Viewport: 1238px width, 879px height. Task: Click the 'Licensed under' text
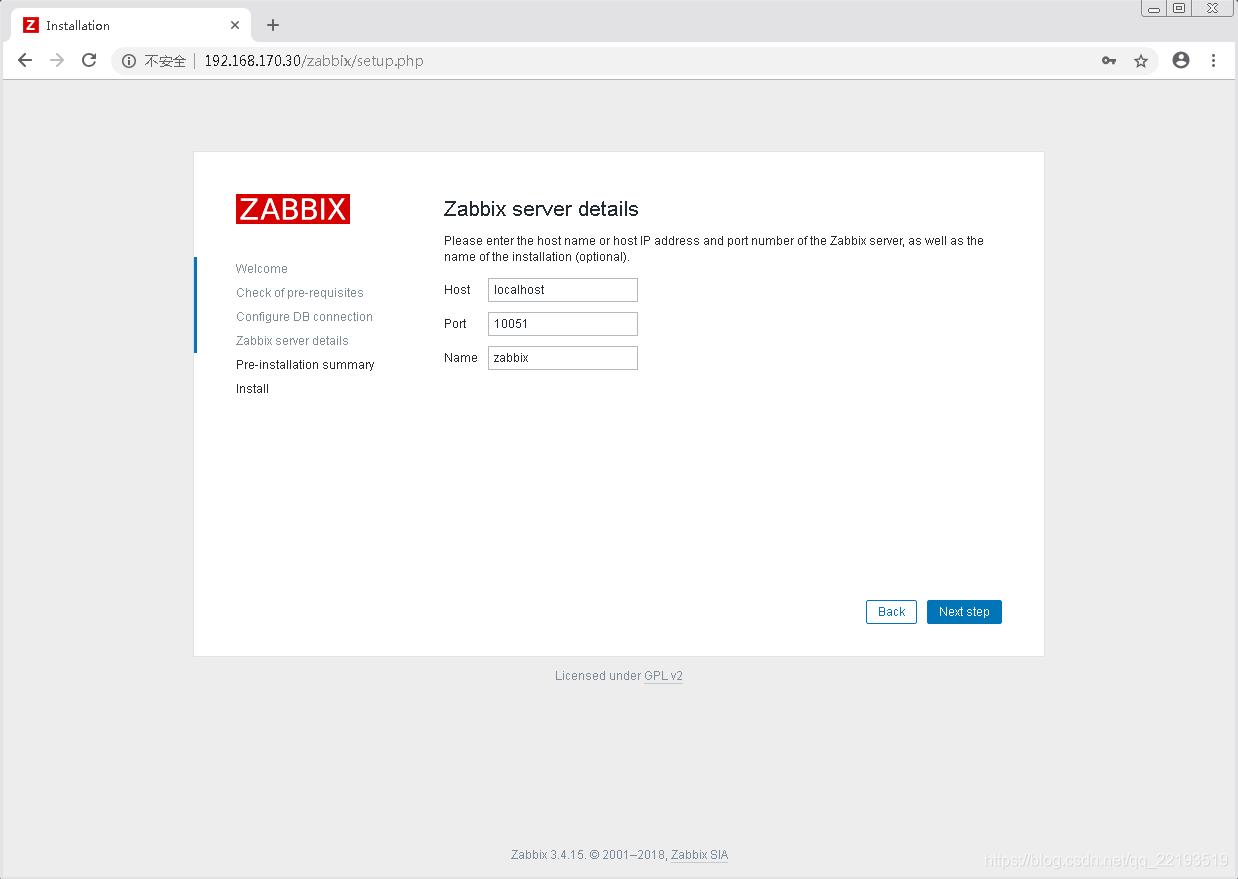[x=598, y=676]
